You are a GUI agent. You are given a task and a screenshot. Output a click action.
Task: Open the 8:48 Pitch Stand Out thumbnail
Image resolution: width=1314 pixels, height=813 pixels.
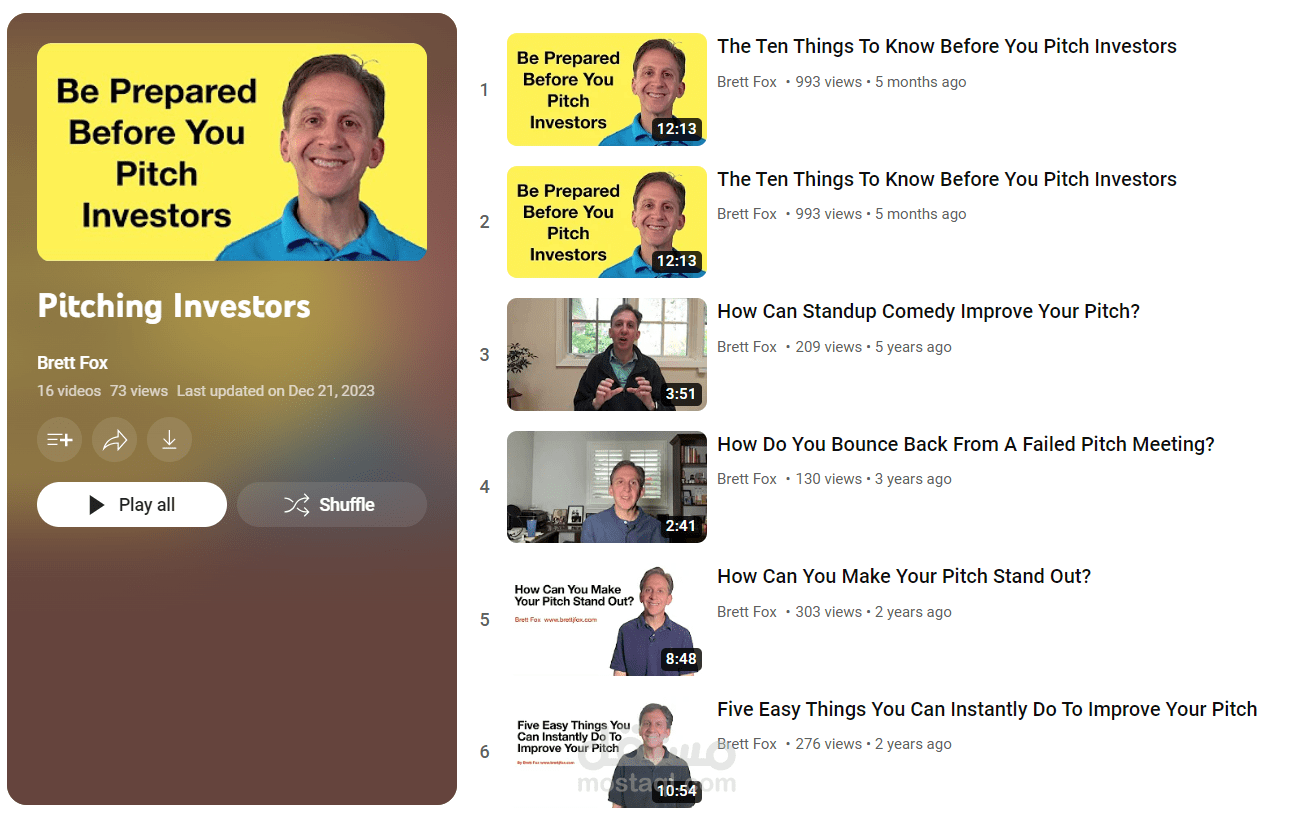(607, 620)
